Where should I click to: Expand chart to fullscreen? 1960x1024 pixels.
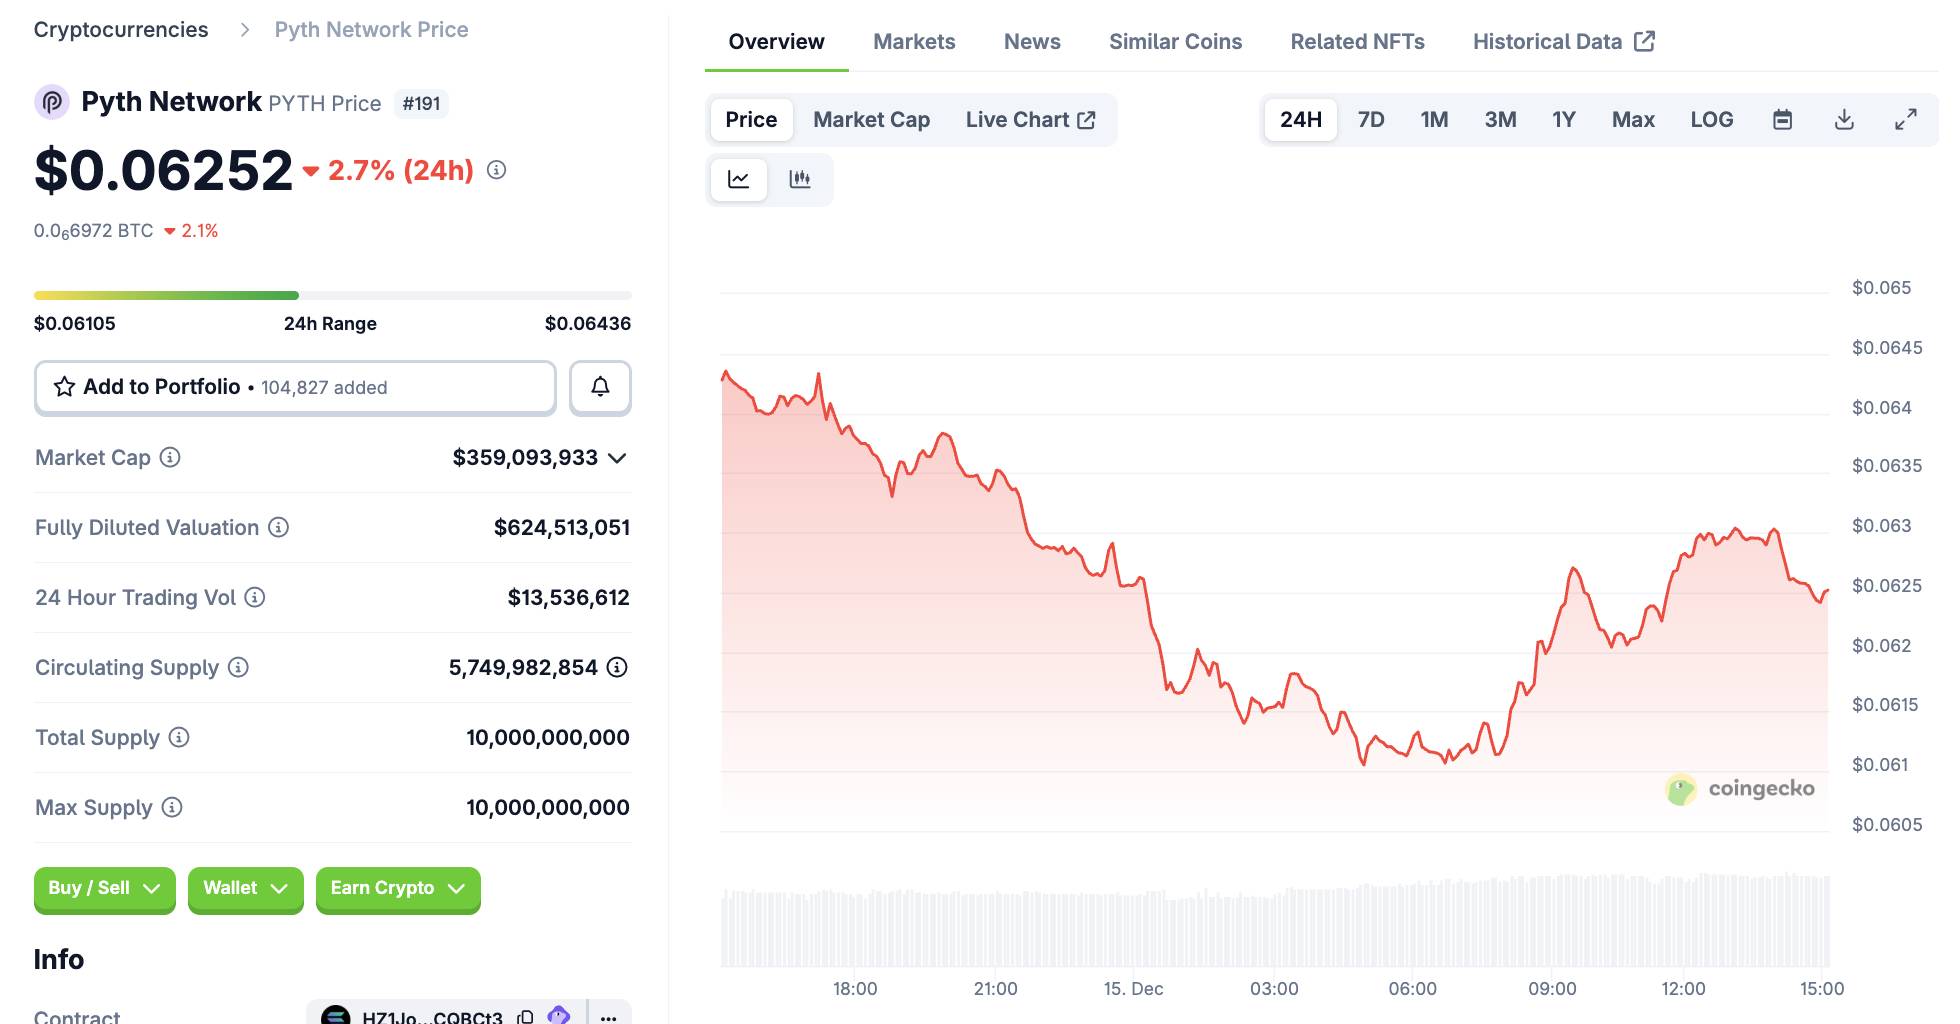[x=1906, y=120]
